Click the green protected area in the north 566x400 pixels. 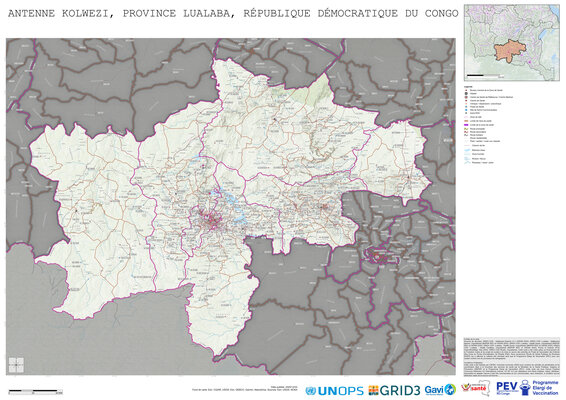coord(311,93)
